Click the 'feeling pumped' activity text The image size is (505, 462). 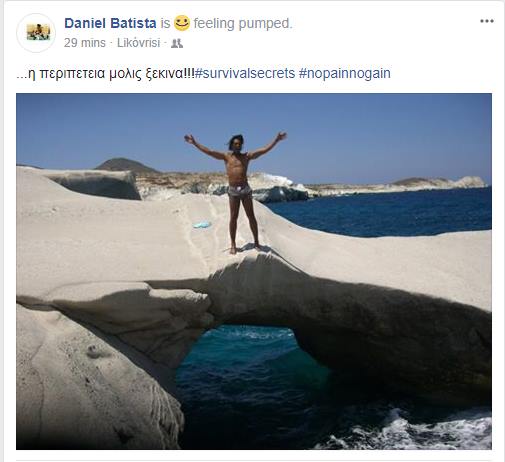tap(243, 23)
